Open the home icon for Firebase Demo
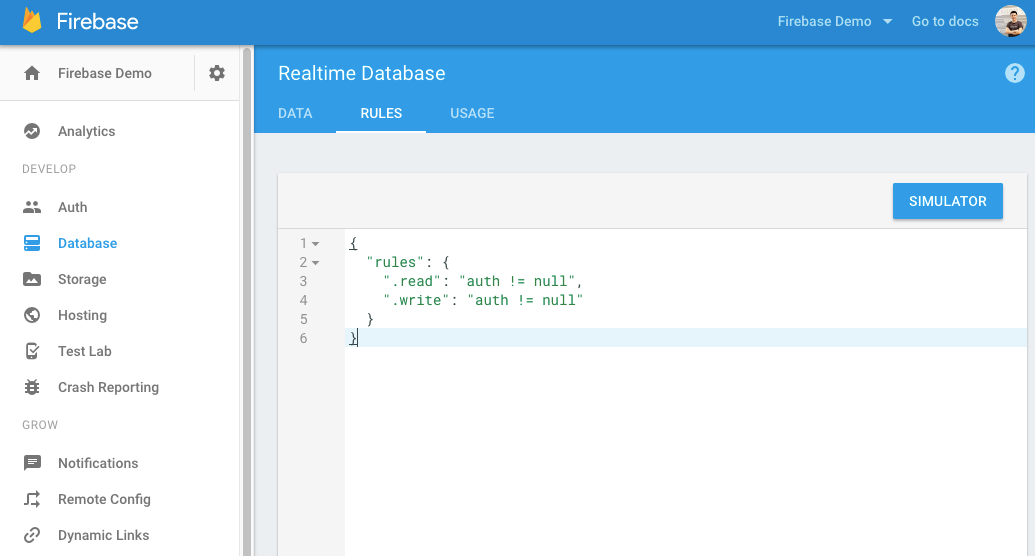Image resolution: width=1035 pixels, height=556 pixels. coord(32,73)
